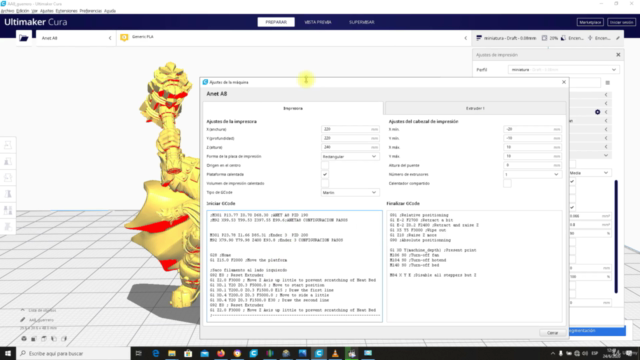This screenshot has height=360, width=640.
Task: Click the round indicator icon beside category chevron
Action: click(598, 112)
